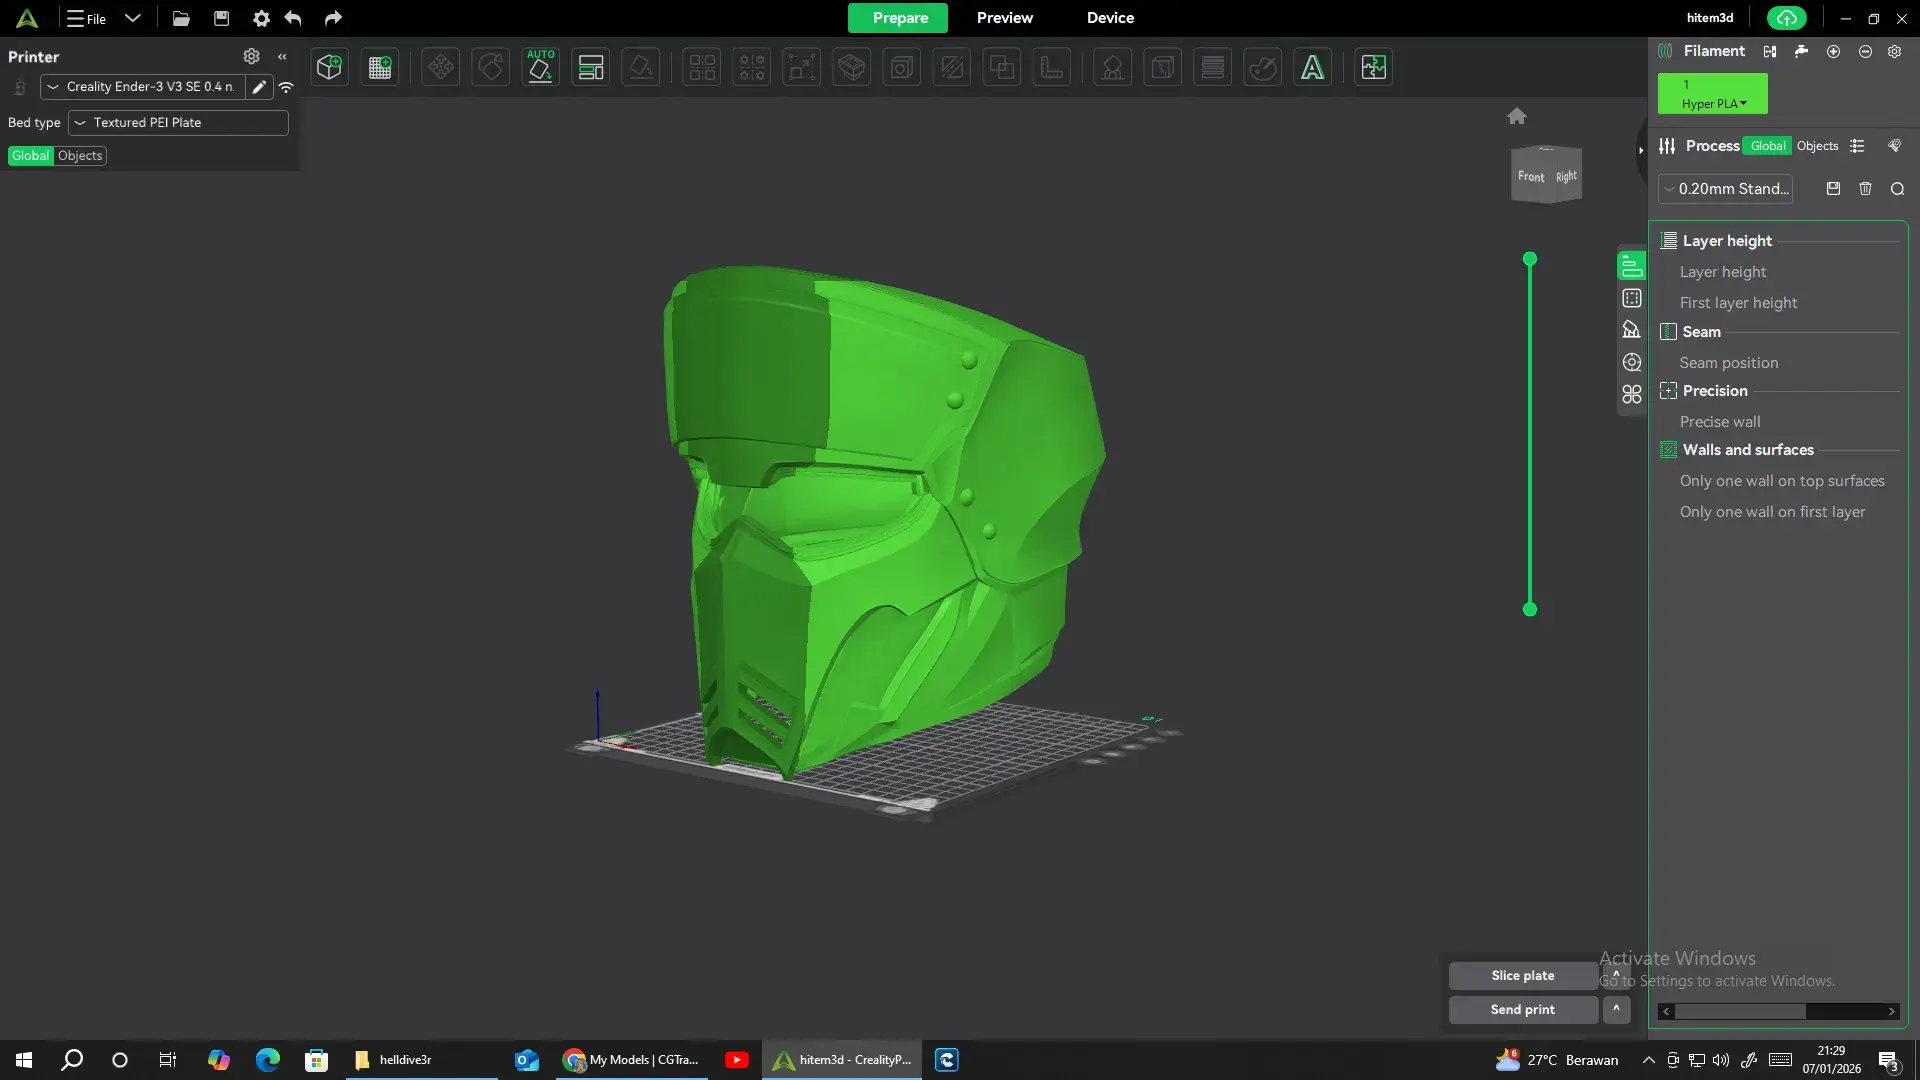
Task: Click the filament flushing volumes faucet icon
Action: pos(1801,51)
